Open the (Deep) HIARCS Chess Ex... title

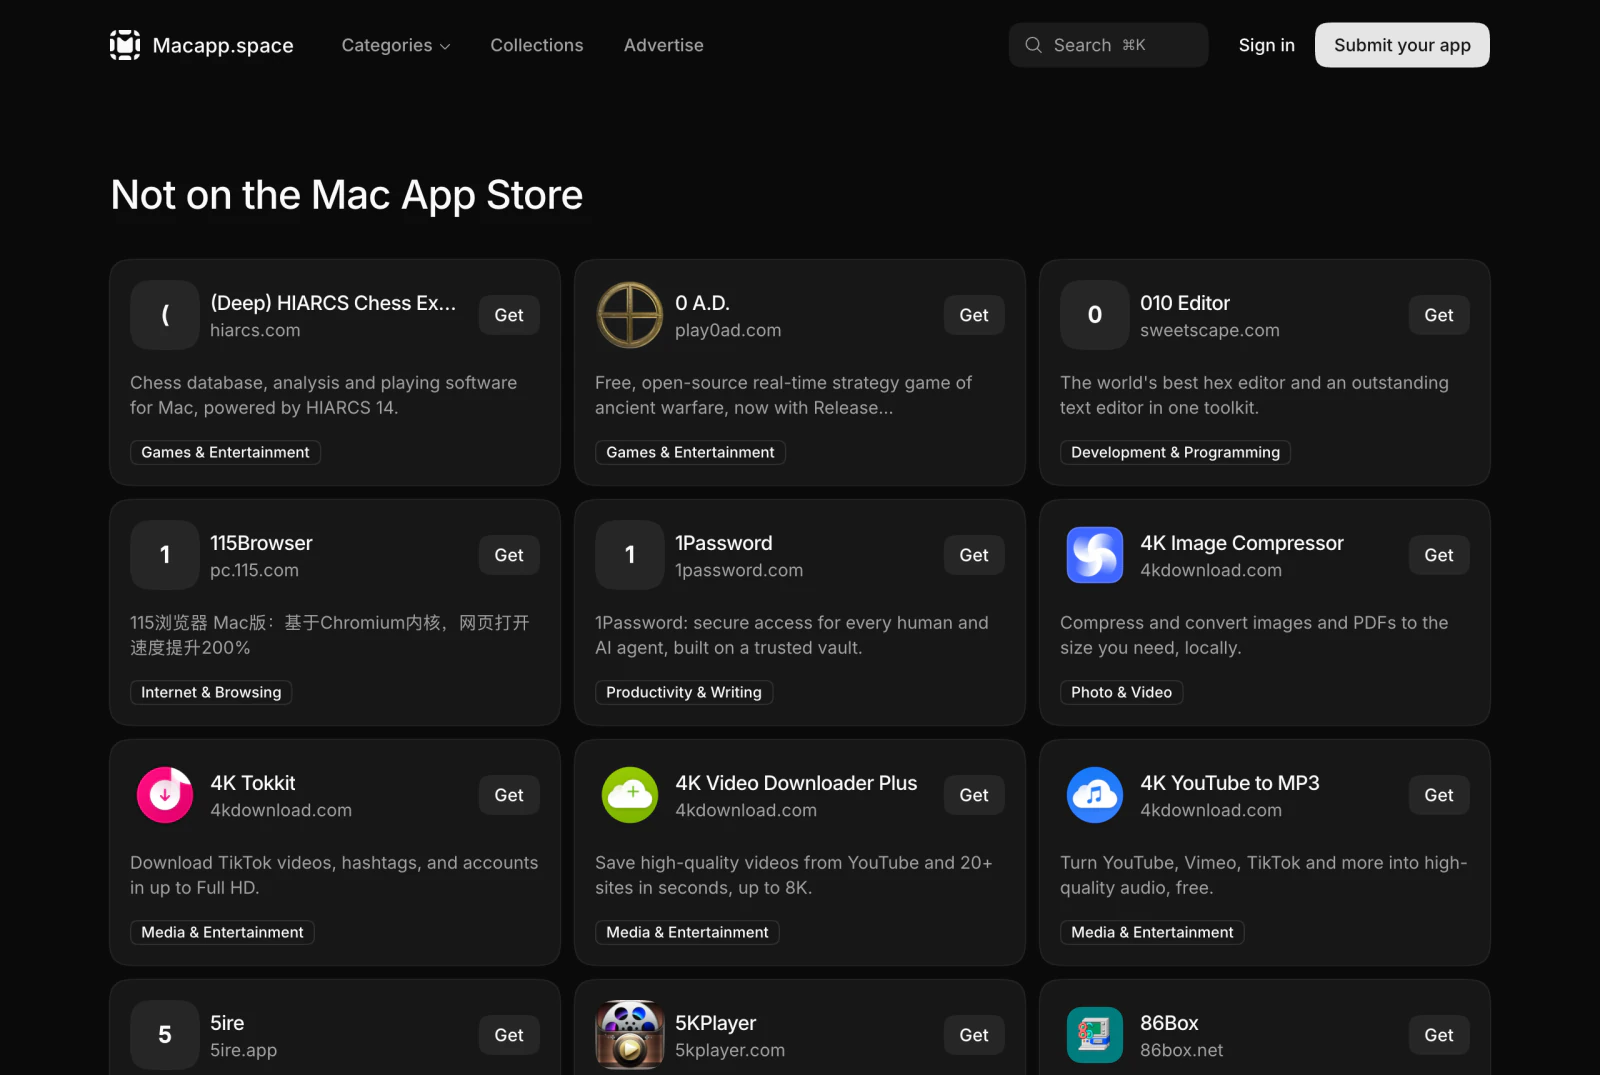click(333, 303)
